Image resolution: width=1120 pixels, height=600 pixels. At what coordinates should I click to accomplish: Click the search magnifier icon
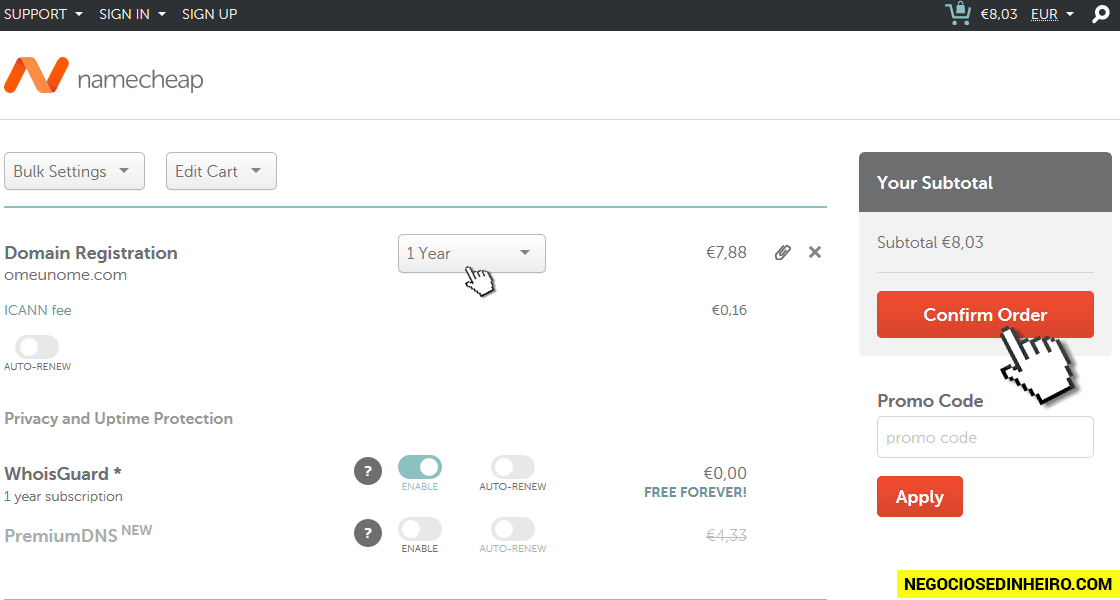[x=1101, y=14]
